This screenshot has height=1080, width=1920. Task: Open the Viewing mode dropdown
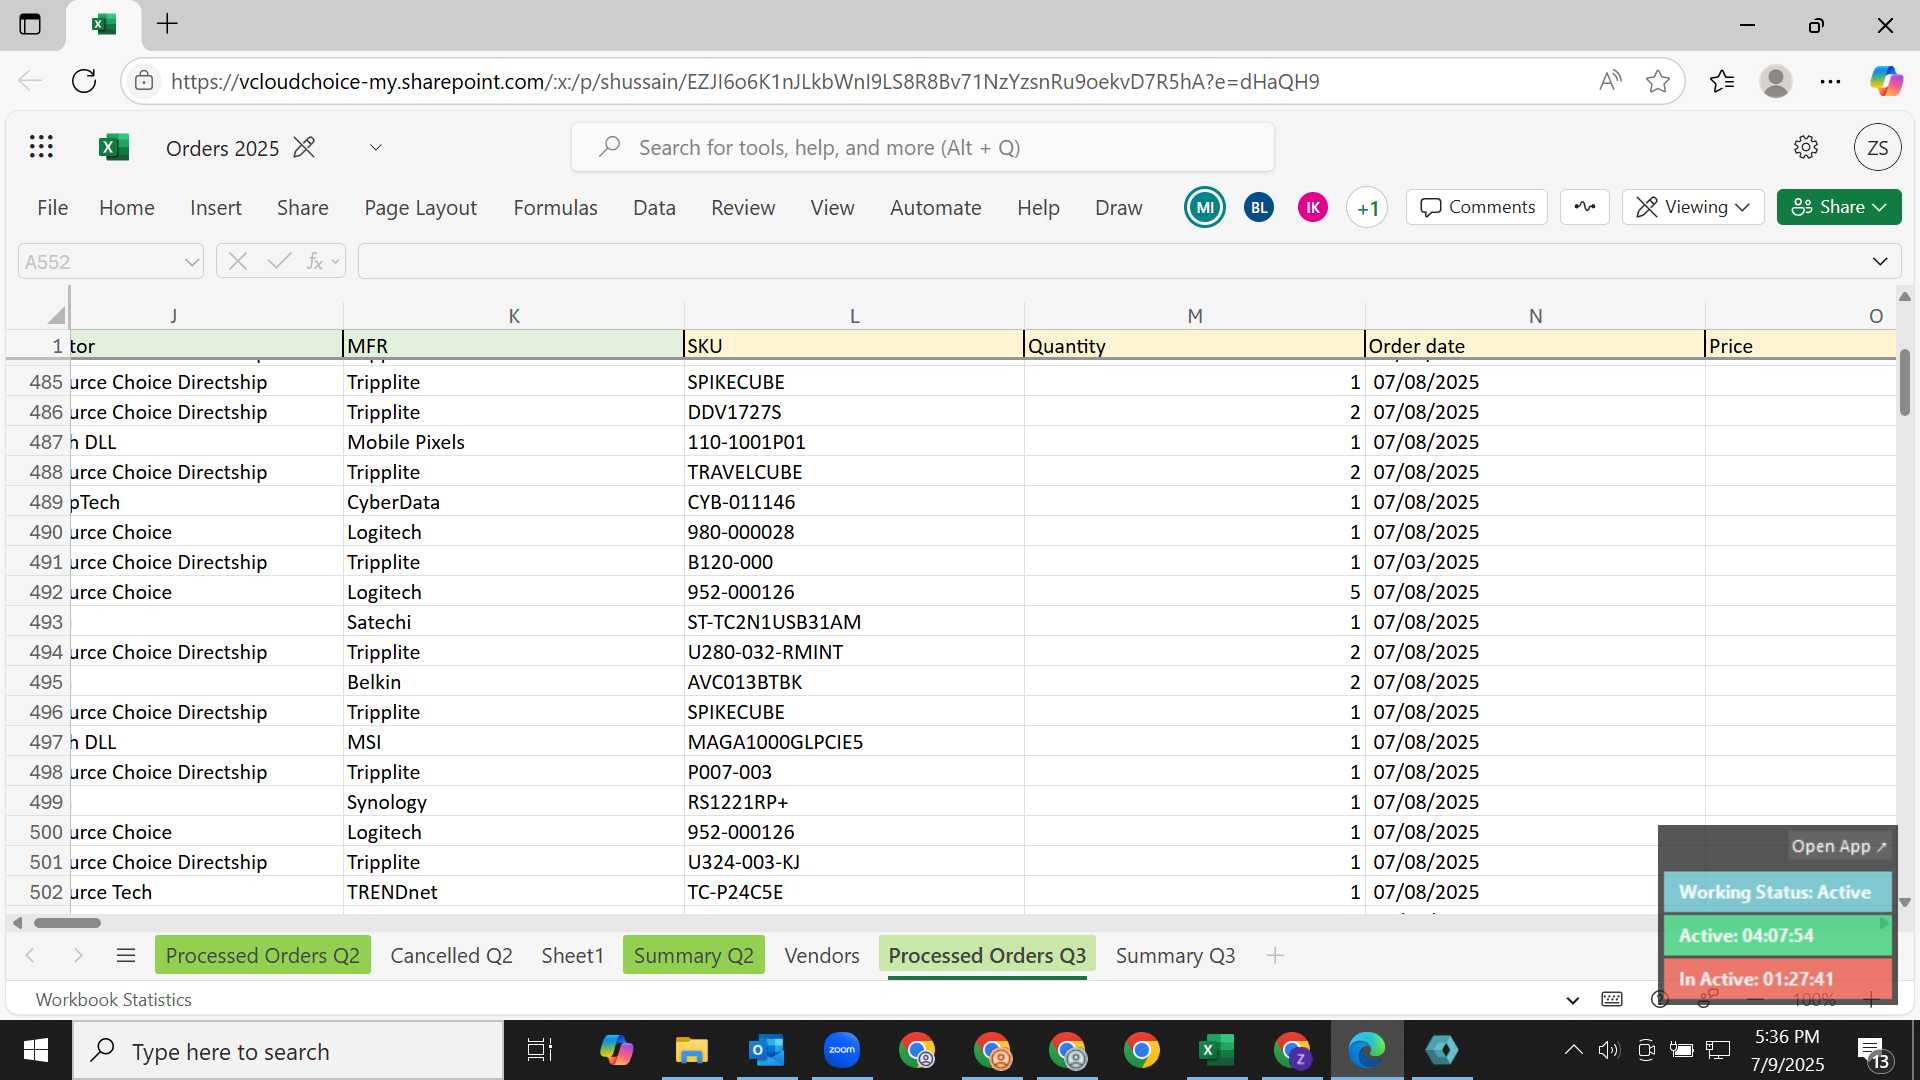[x=1692, y=207]
